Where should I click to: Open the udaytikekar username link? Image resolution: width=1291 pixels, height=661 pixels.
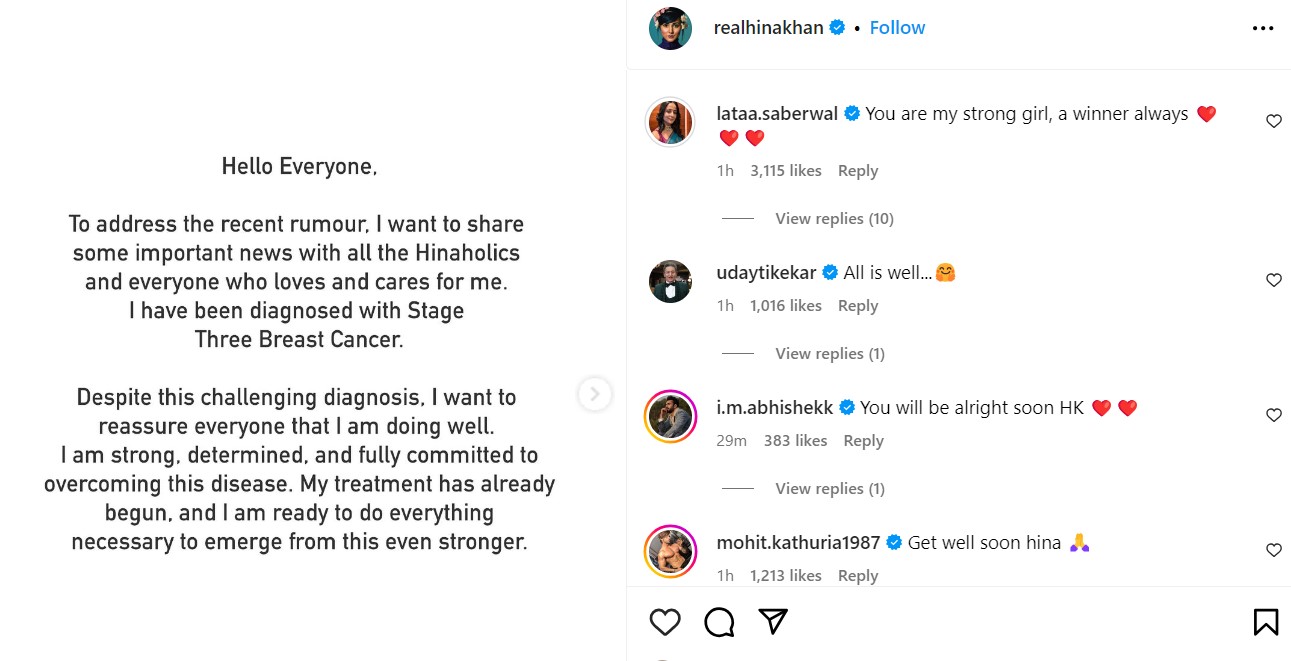point(766,272)
